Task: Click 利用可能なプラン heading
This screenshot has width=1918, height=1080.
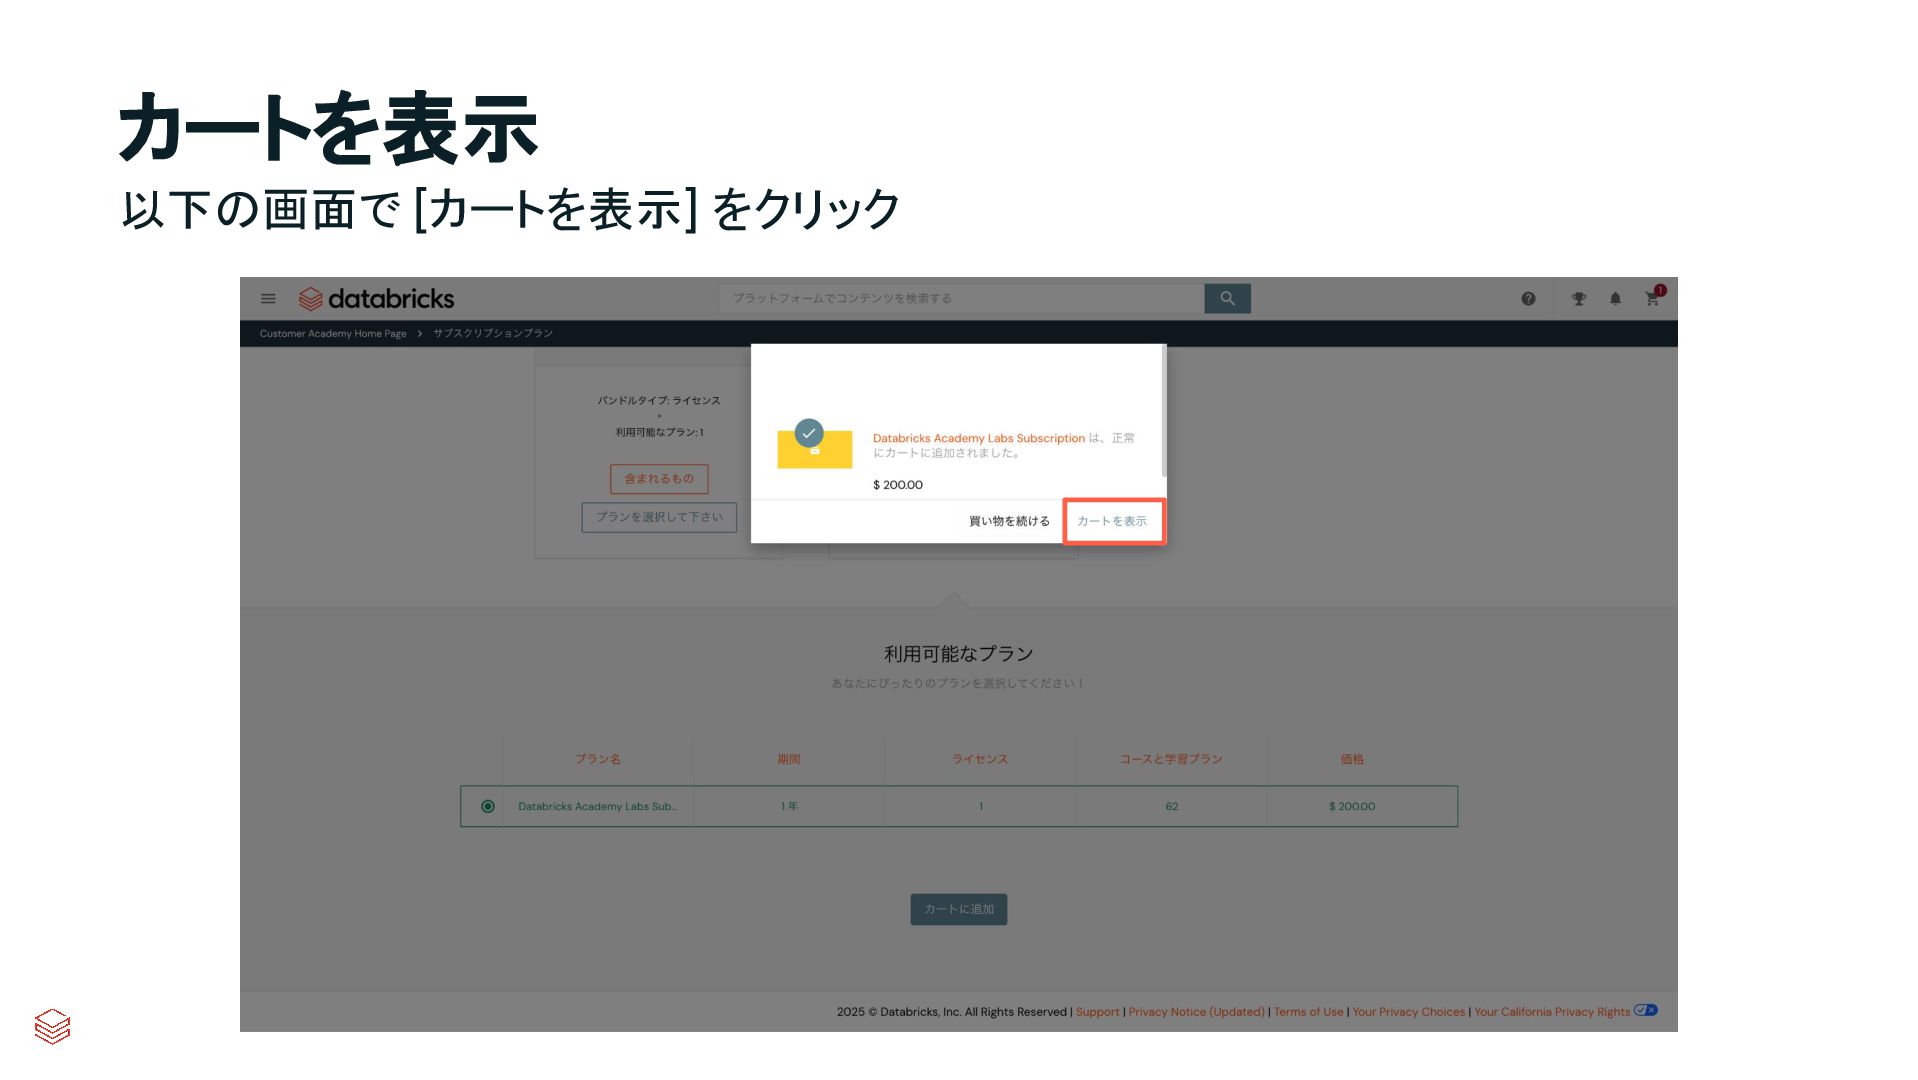Action: [x=959, y=654]
